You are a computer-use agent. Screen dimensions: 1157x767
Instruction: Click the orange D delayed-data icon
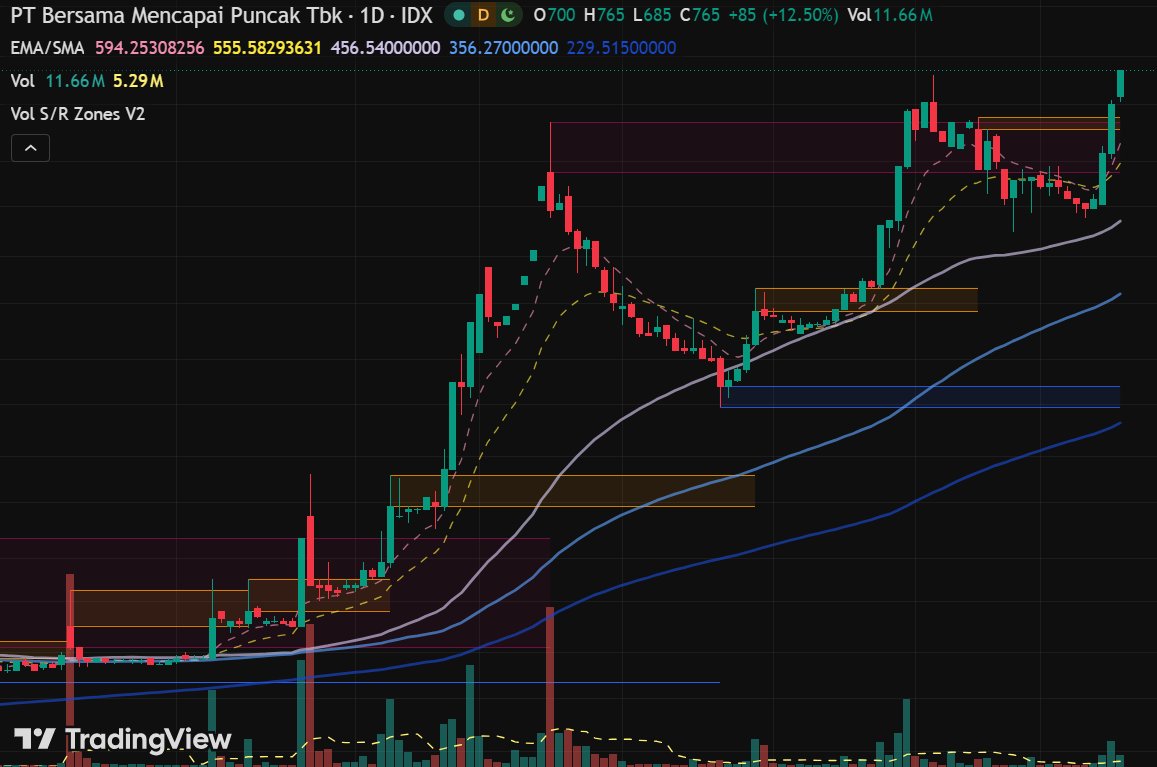point(483,15)
